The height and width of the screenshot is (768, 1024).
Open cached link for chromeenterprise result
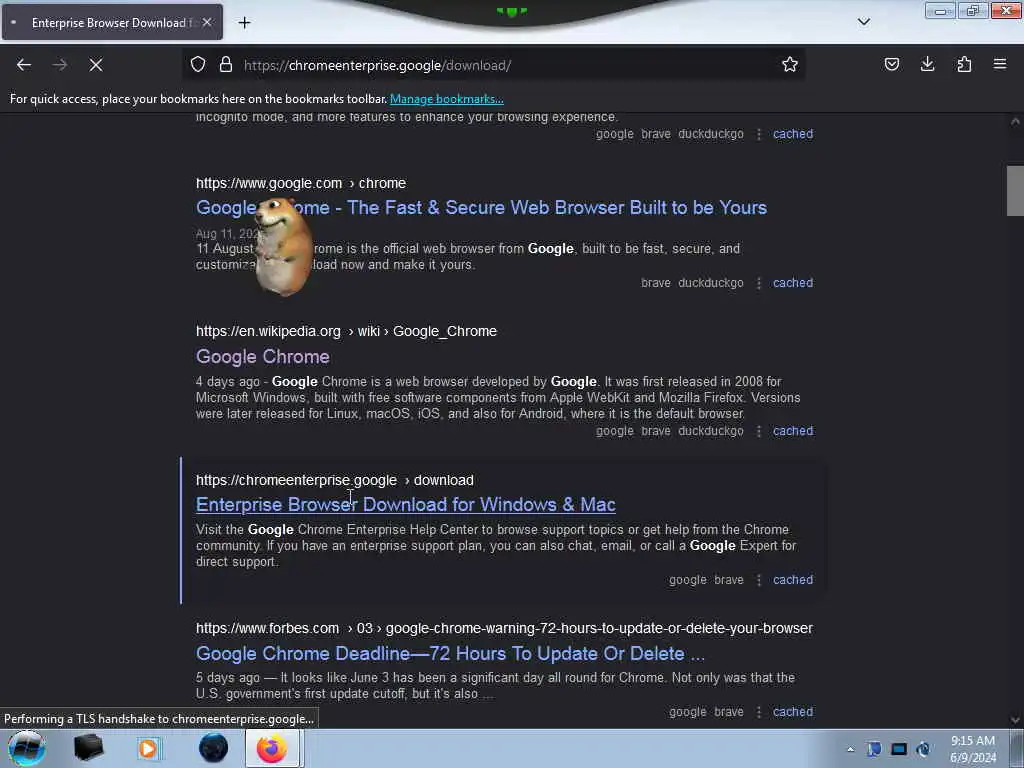pyautogui.click(x=793, y=580)
